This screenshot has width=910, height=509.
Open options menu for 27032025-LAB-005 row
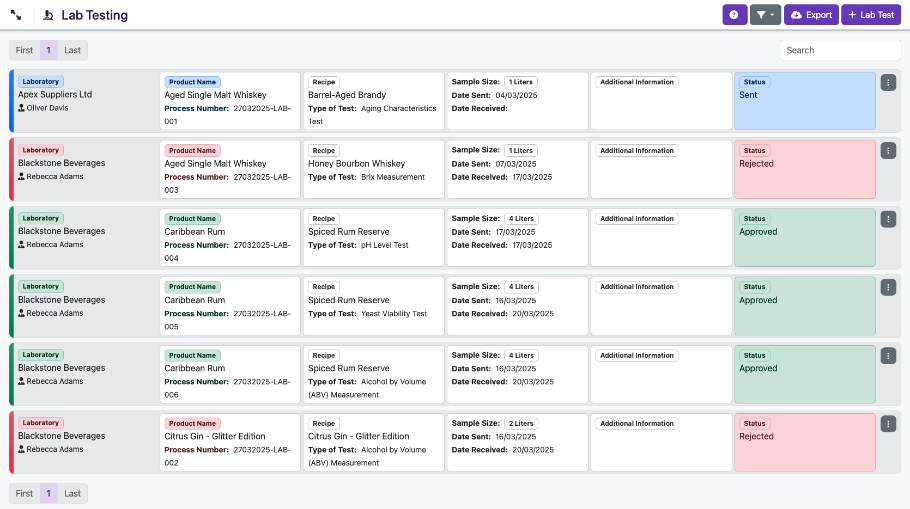click(x=888, y=287)
